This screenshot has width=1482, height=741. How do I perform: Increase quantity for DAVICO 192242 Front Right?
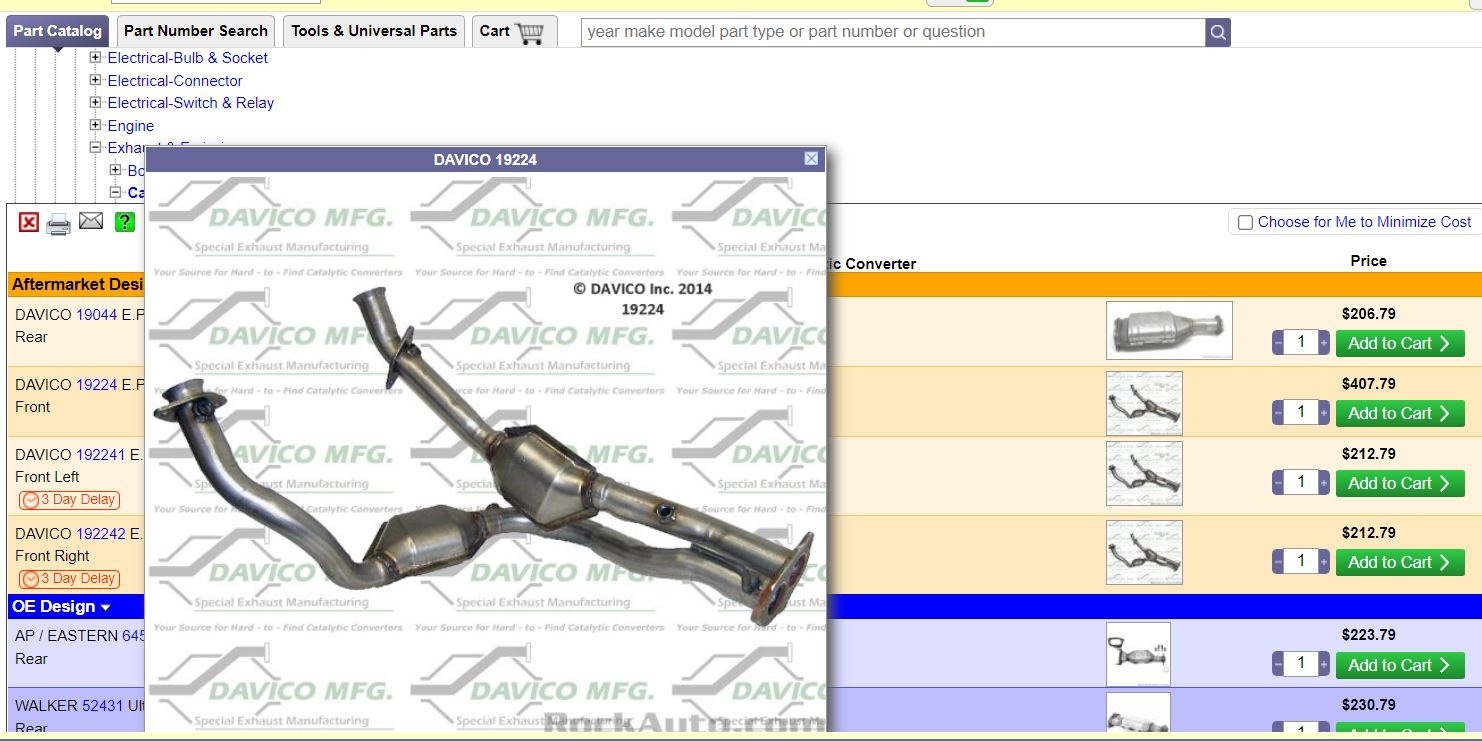click(1324, 562)
